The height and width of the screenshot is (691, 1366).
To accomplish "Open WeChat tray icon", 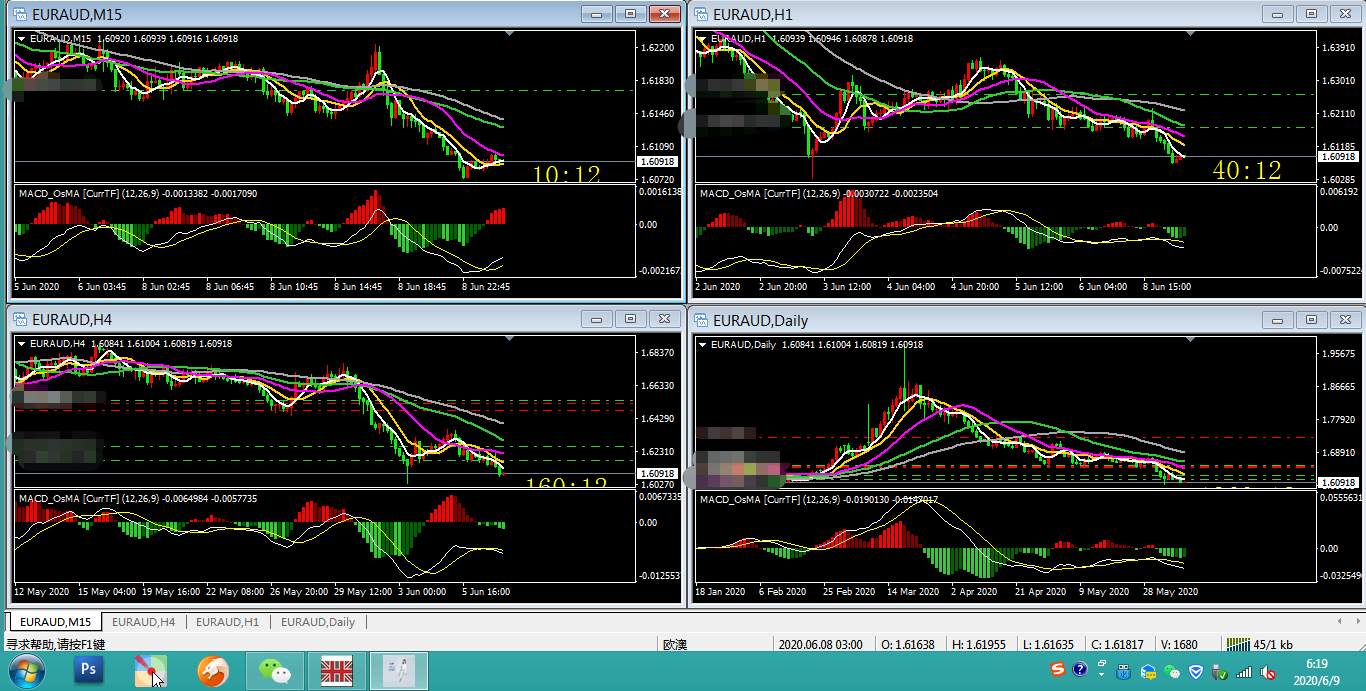I will tap(1171, 672).
